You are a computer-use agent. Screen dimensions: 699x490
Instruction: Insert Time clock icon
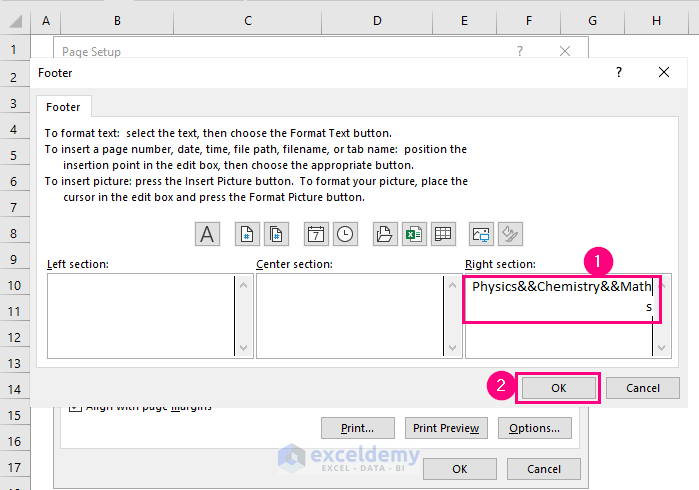coord(345,234)
